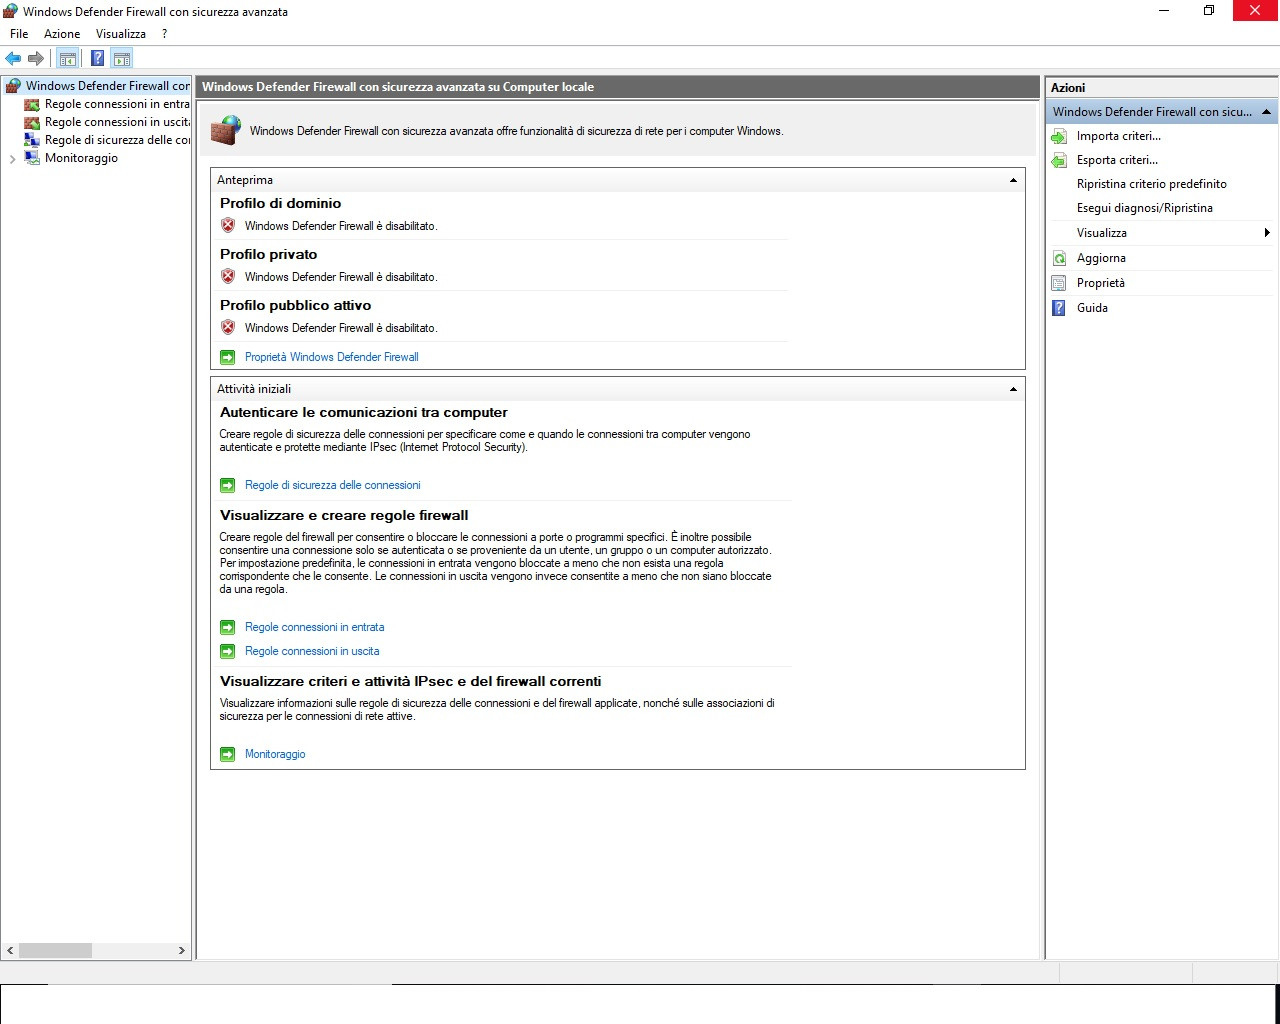Click the firewall icon in the title bar
The height and width of the screenshot is (1024, 1280).
(x=11, y=11)
